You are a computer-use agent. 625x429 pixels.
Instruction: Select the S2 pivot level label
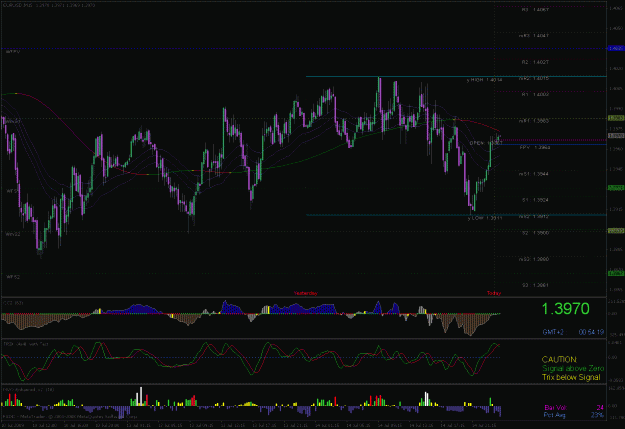click(535, 232)
